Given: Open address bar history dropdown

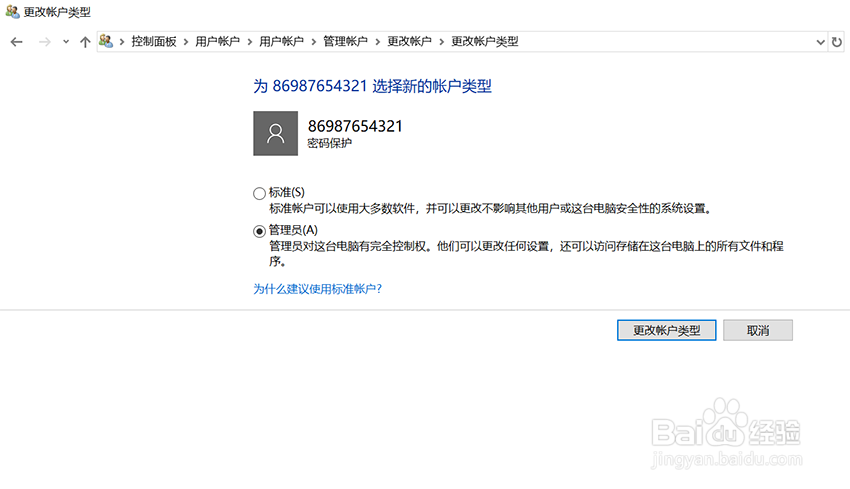Looking at the screenshot, I should (x=820, y=42).
